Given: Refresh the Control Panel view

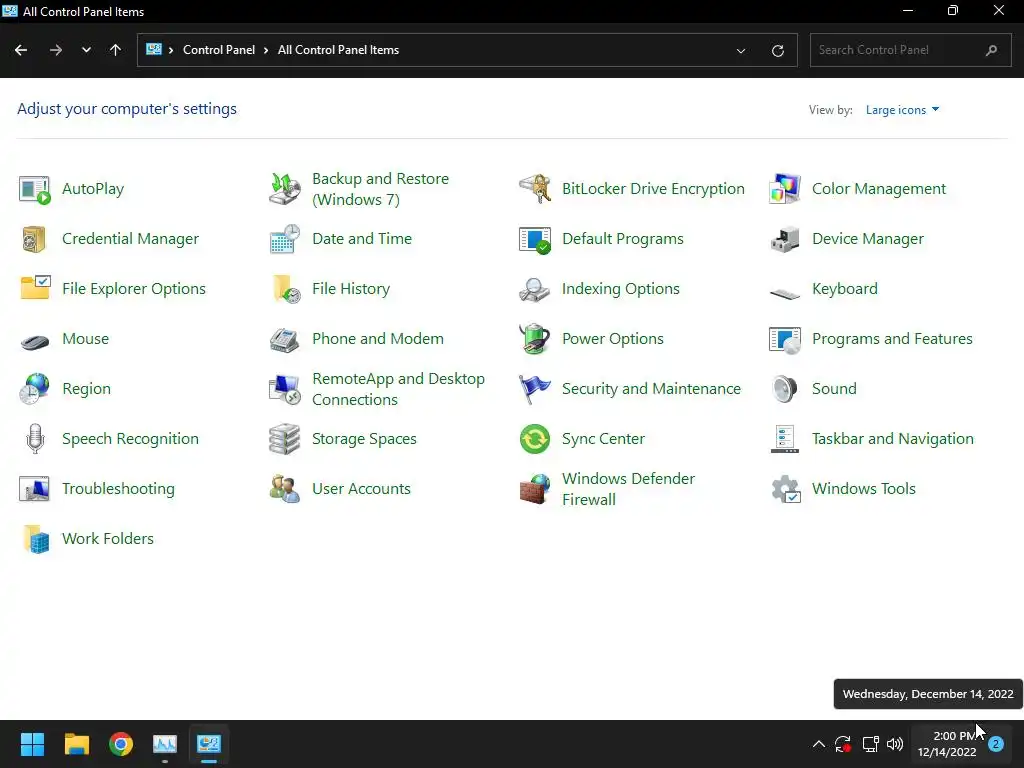Looking at the screenshot, I should (777, 50).
